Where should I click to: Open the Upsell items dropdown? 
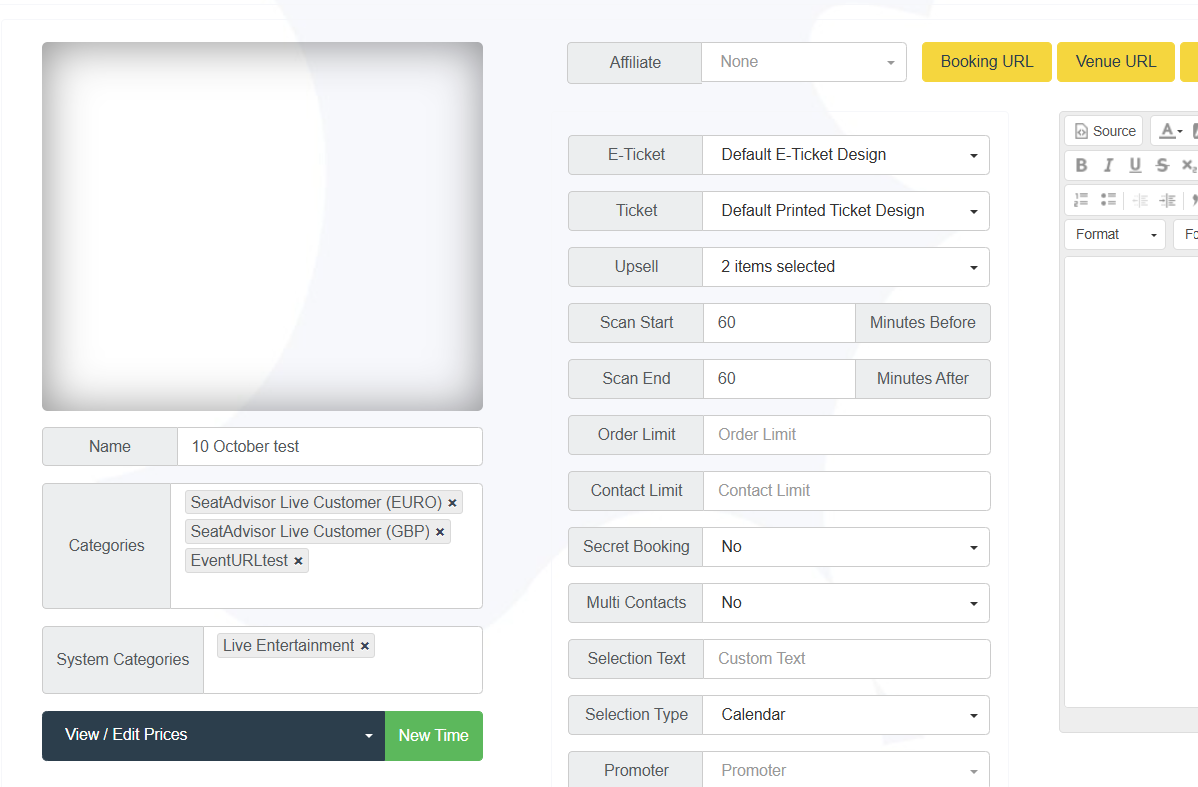[846, 267]
